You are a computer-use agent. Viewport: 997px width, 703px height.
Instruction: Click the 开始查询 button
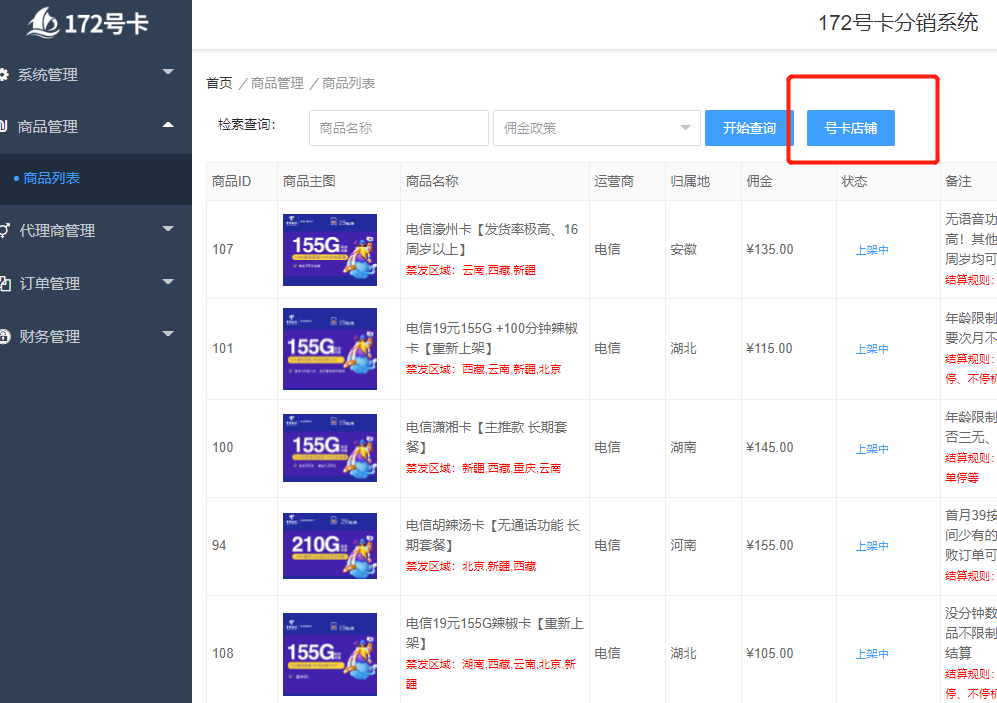(749, 128)
